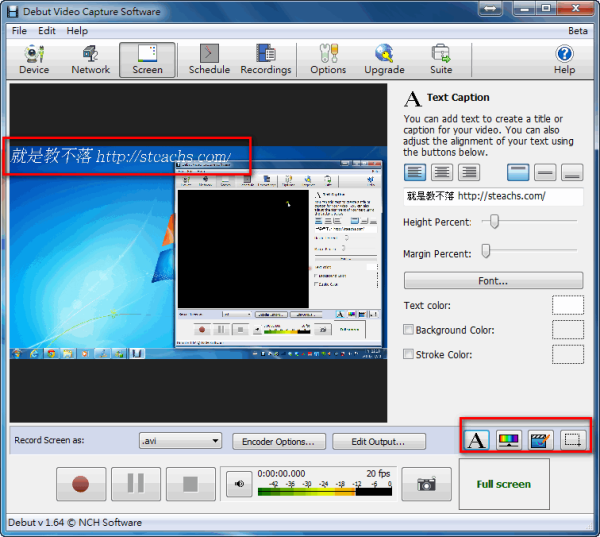
Task: Open the Font dialog button
Action: (x=493, y=281)
